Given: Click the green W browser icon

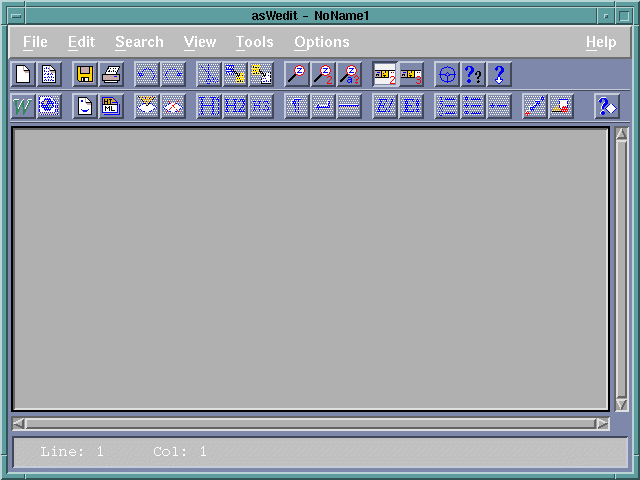Looking at the screenshot, I should 23,106.
